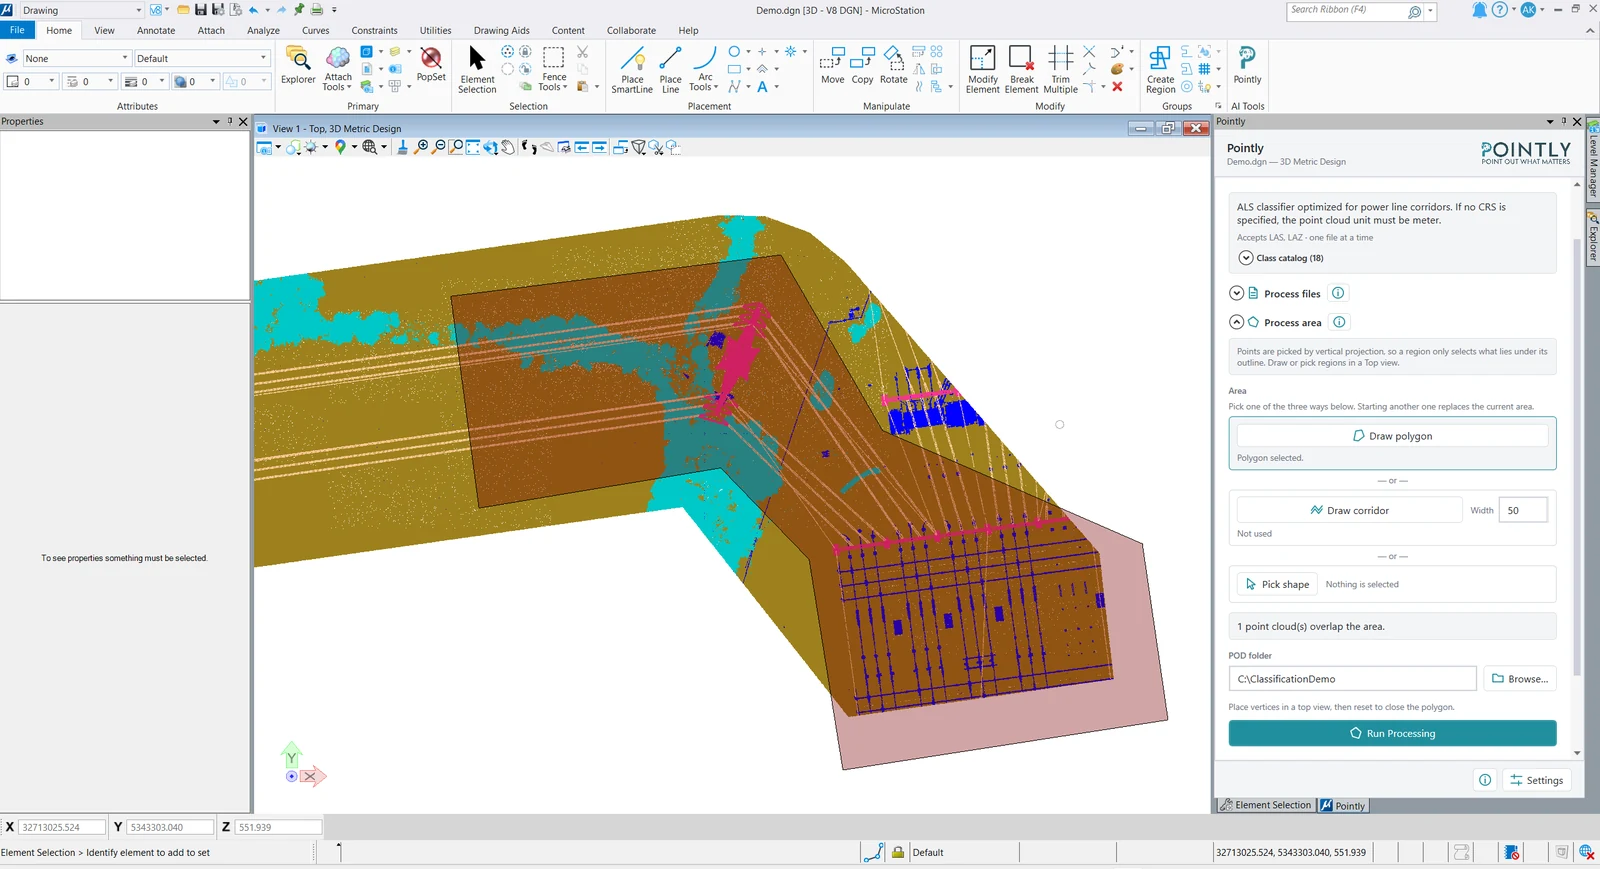Viewport: 1600px width, 869px height.
Task: Click the Draw polygon button
Action: click(1392, 436)
